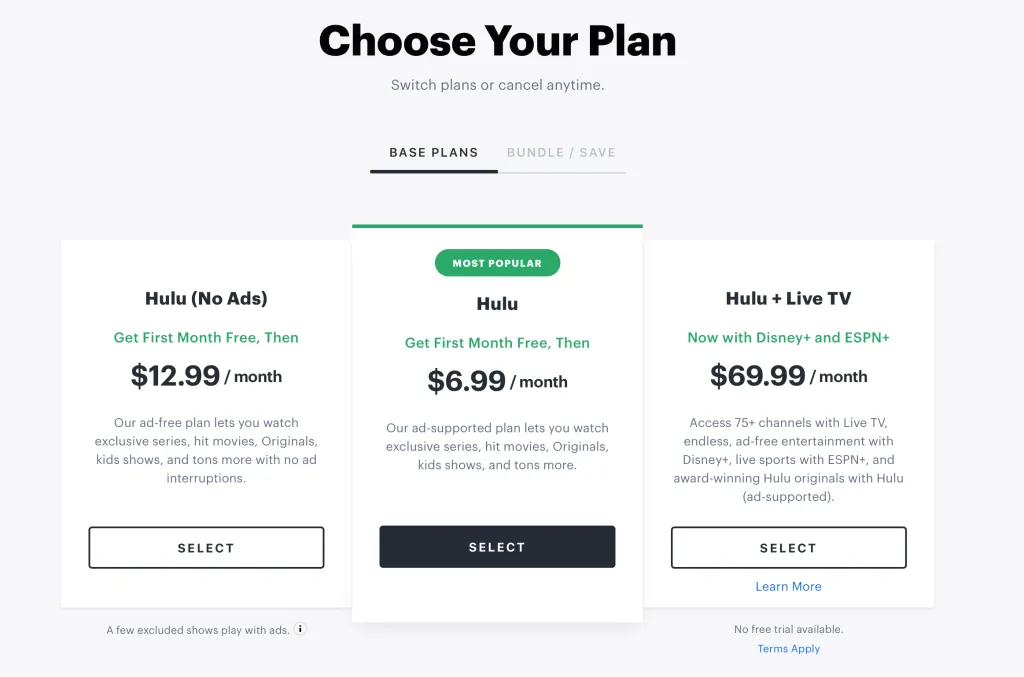Viewport: 1024px width, 677px height.
Task: Click the Switch plans or cancel anytime subtitle
Action: [497, 85]
